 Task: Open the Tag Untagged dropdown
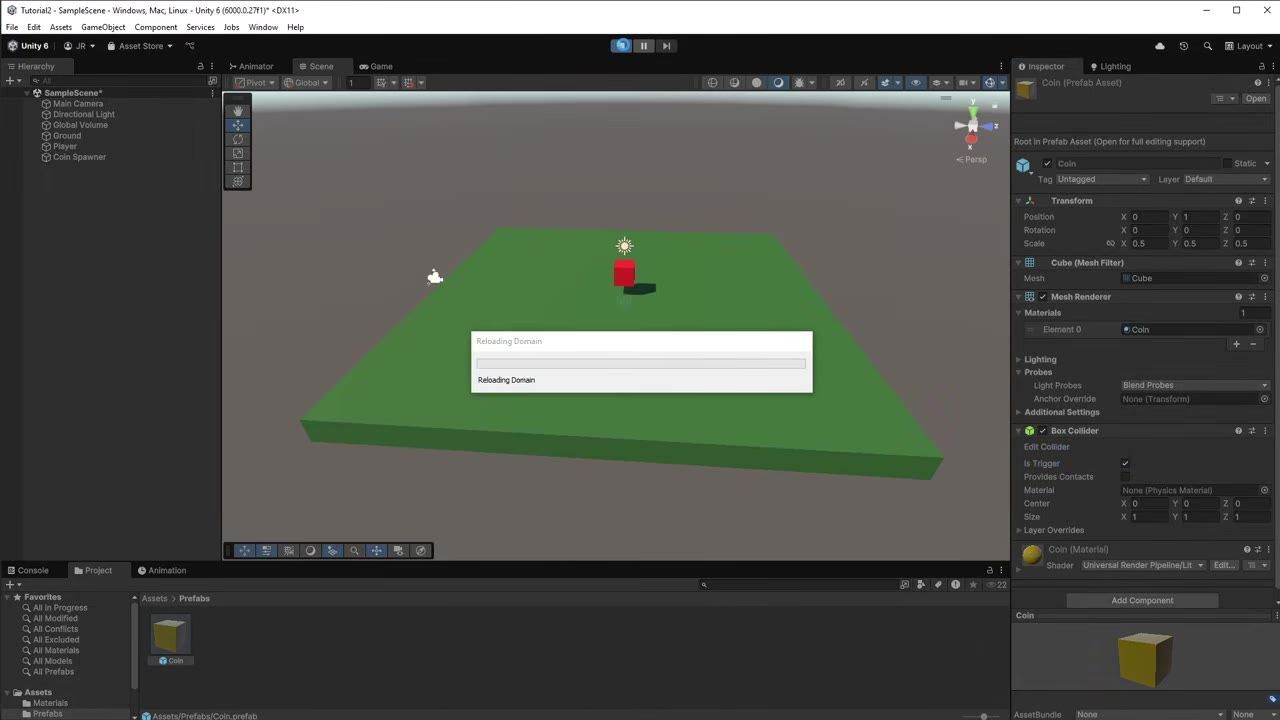1102,179
